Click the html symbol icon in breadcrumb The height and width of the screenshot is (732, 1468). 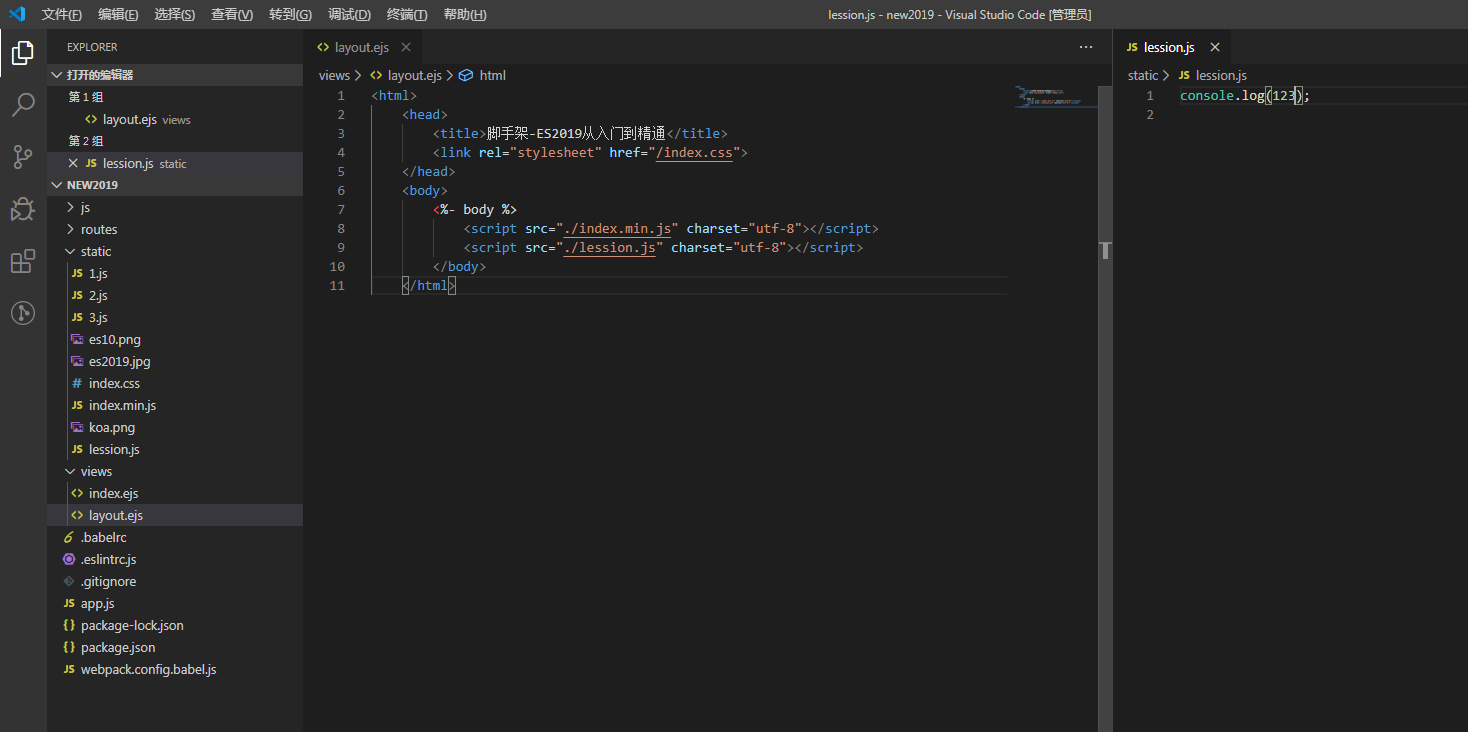pos(465,75)
